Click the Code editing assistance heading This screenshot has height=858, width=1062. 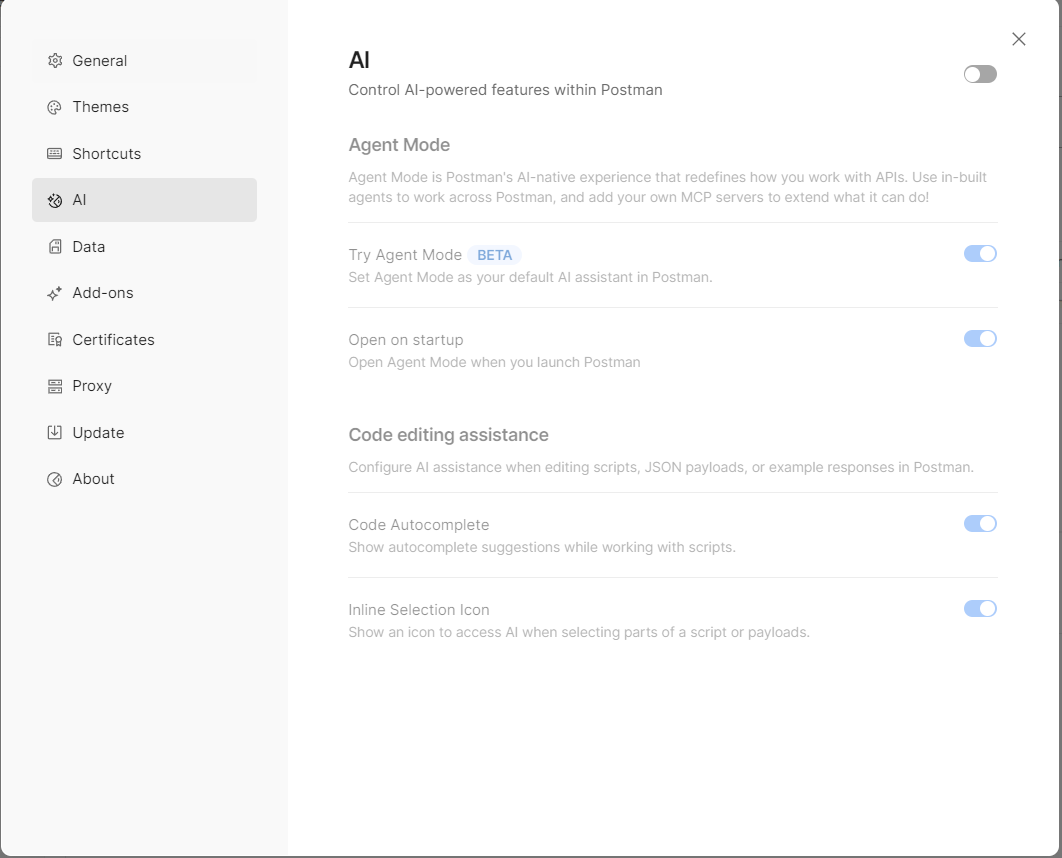[x=448, y=435]
